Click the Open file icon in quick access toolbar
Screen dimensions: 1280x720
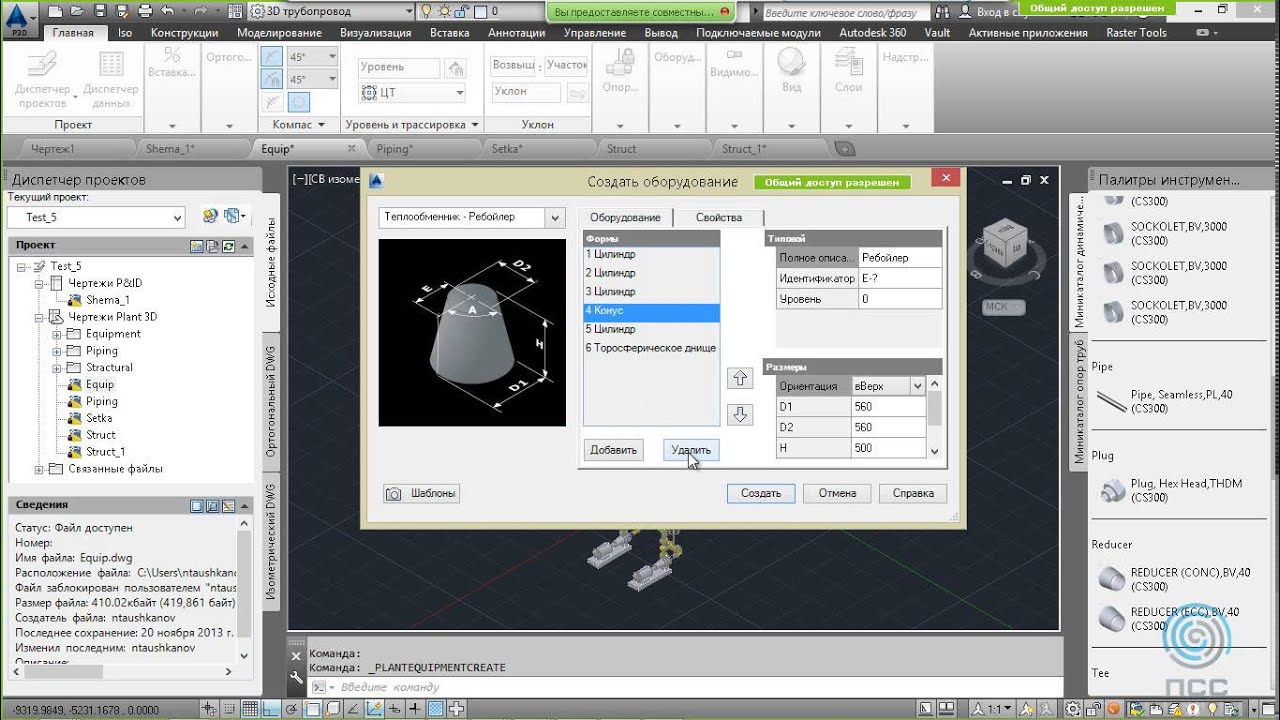tap(77, 11)
